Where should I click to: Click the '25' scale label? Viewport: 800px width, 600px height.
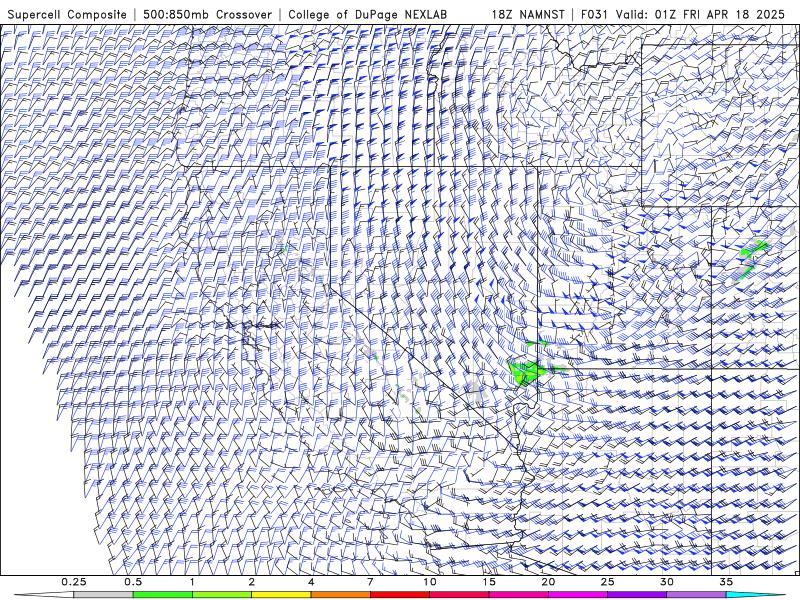click(x=608, y=582)
